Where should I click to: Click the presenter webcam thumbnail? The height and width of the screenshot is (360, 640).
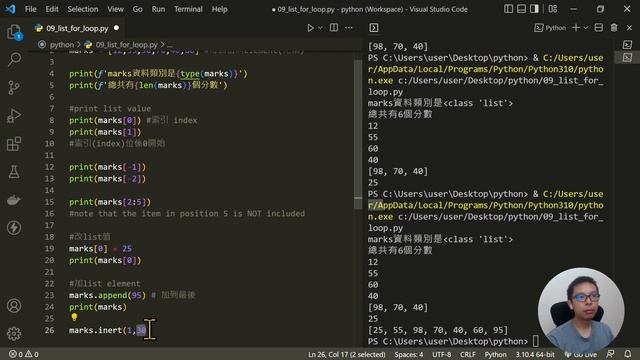[581, 309]
